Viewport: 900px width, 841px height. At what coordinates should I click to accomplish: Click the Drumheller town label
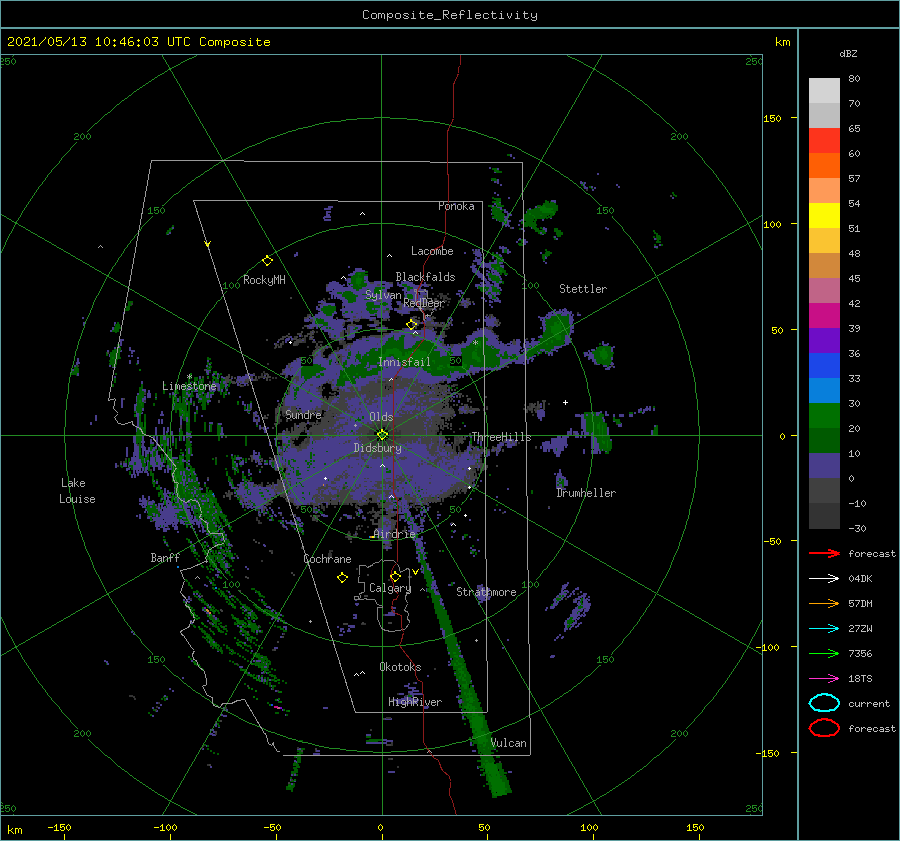pos(586,493)
